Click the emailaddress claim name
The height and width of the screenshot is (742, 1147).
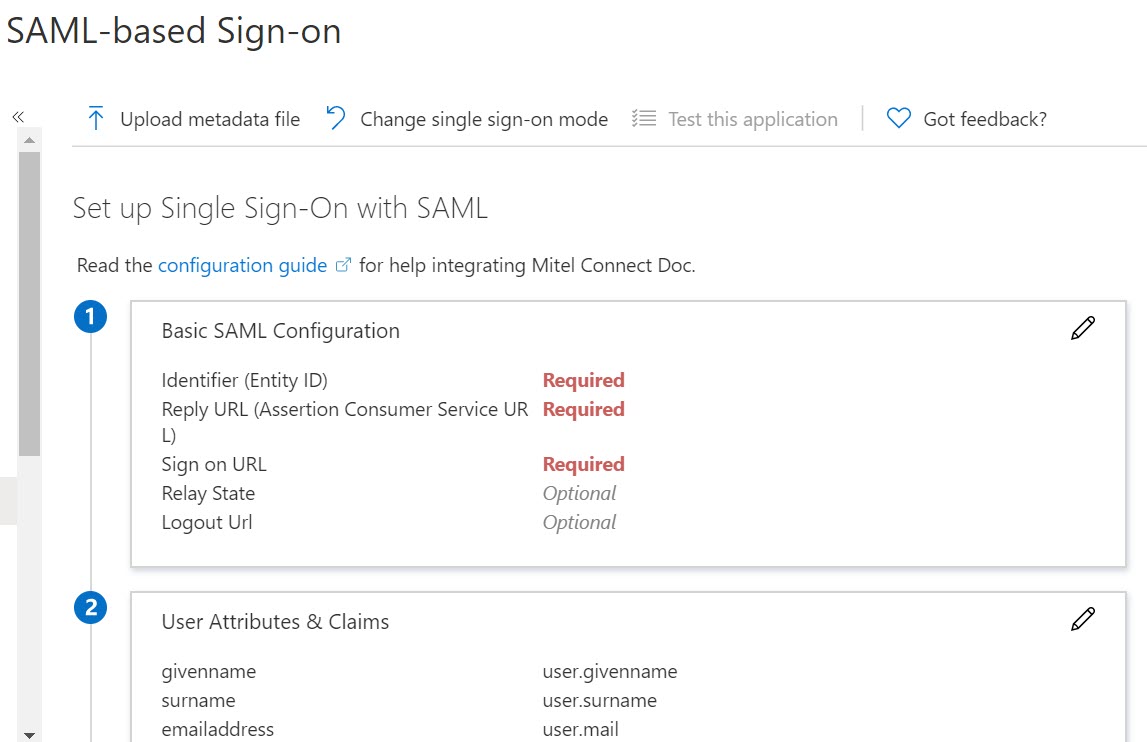click(217, 730)
